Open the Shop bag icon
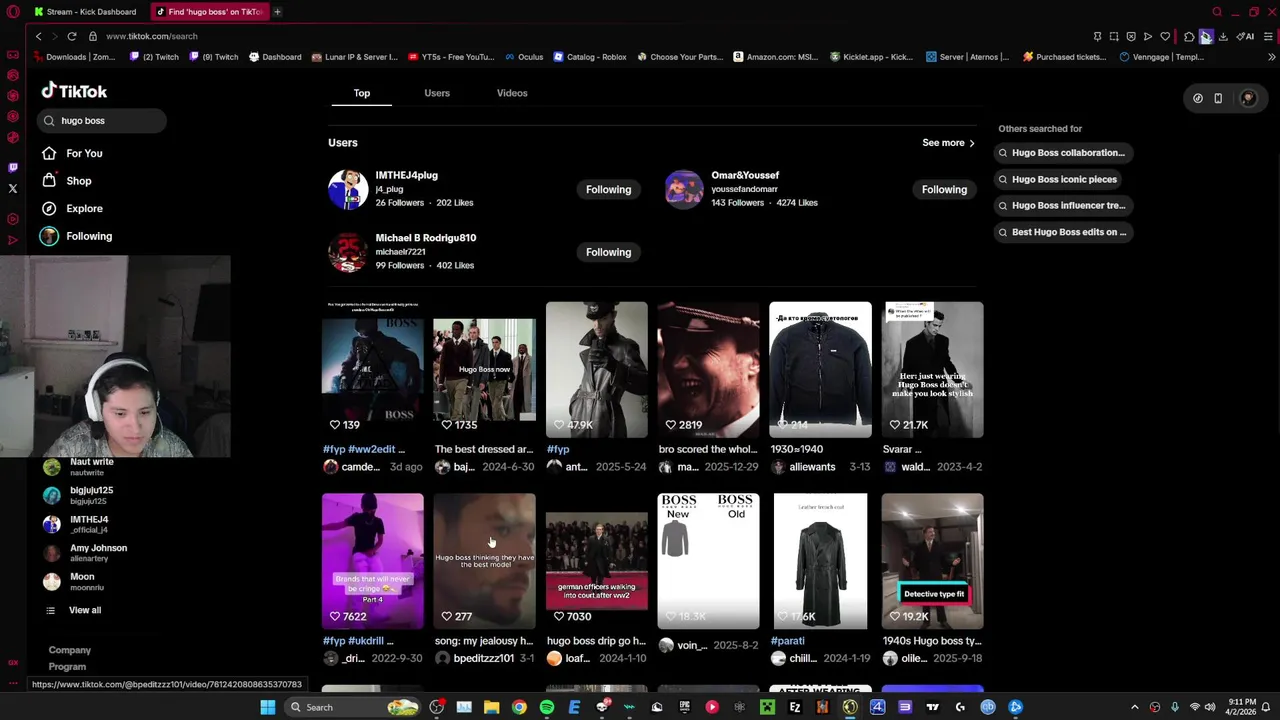 (49, 181)
